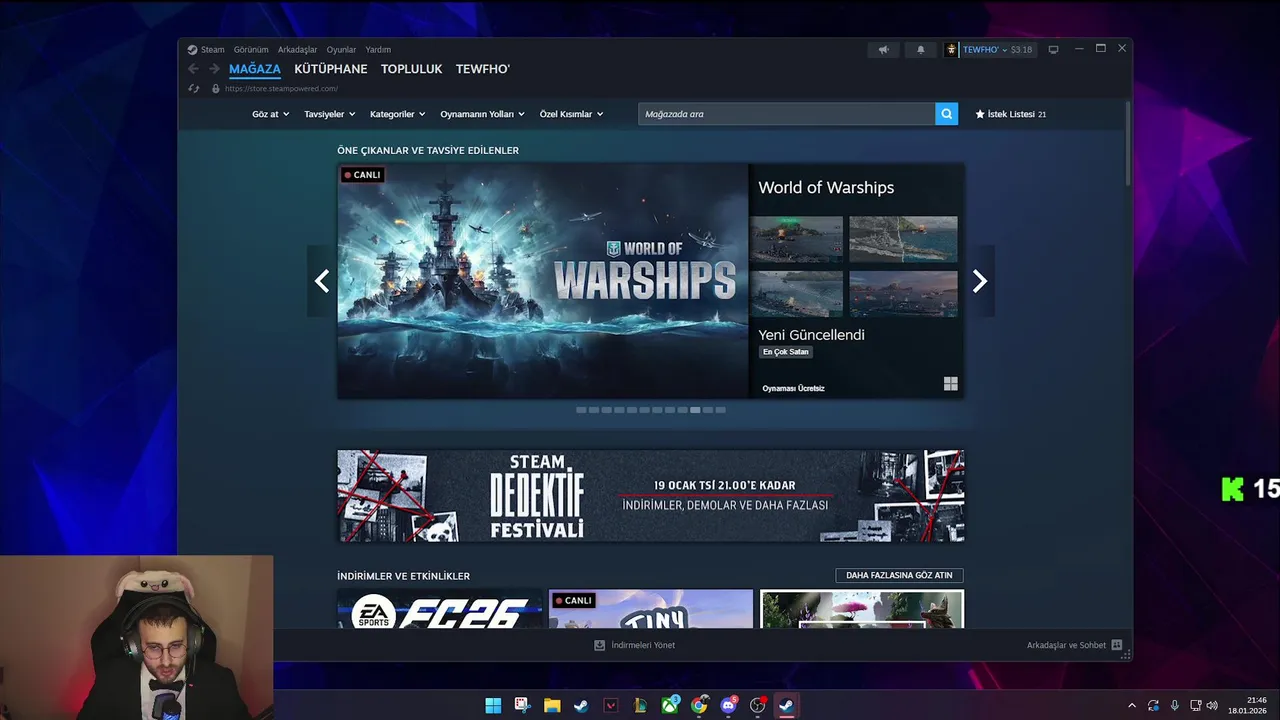Viewport: 1280px width, 720px height.
Task: Open League of Legends taskbar icon
Action: pyautogui.click(x=640, y=705)
